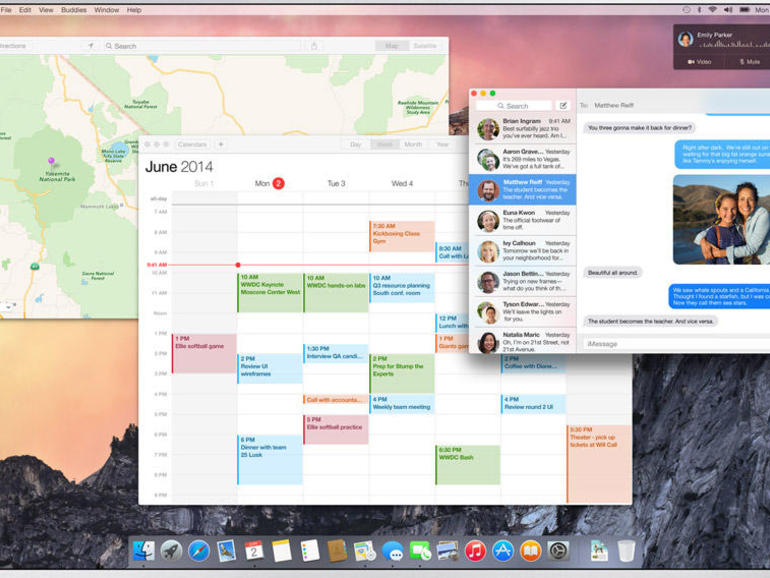The width and height of the screenshot is (770, 578).
Task: Switch Calendar to Month view
Action: [x=412, y=145]
